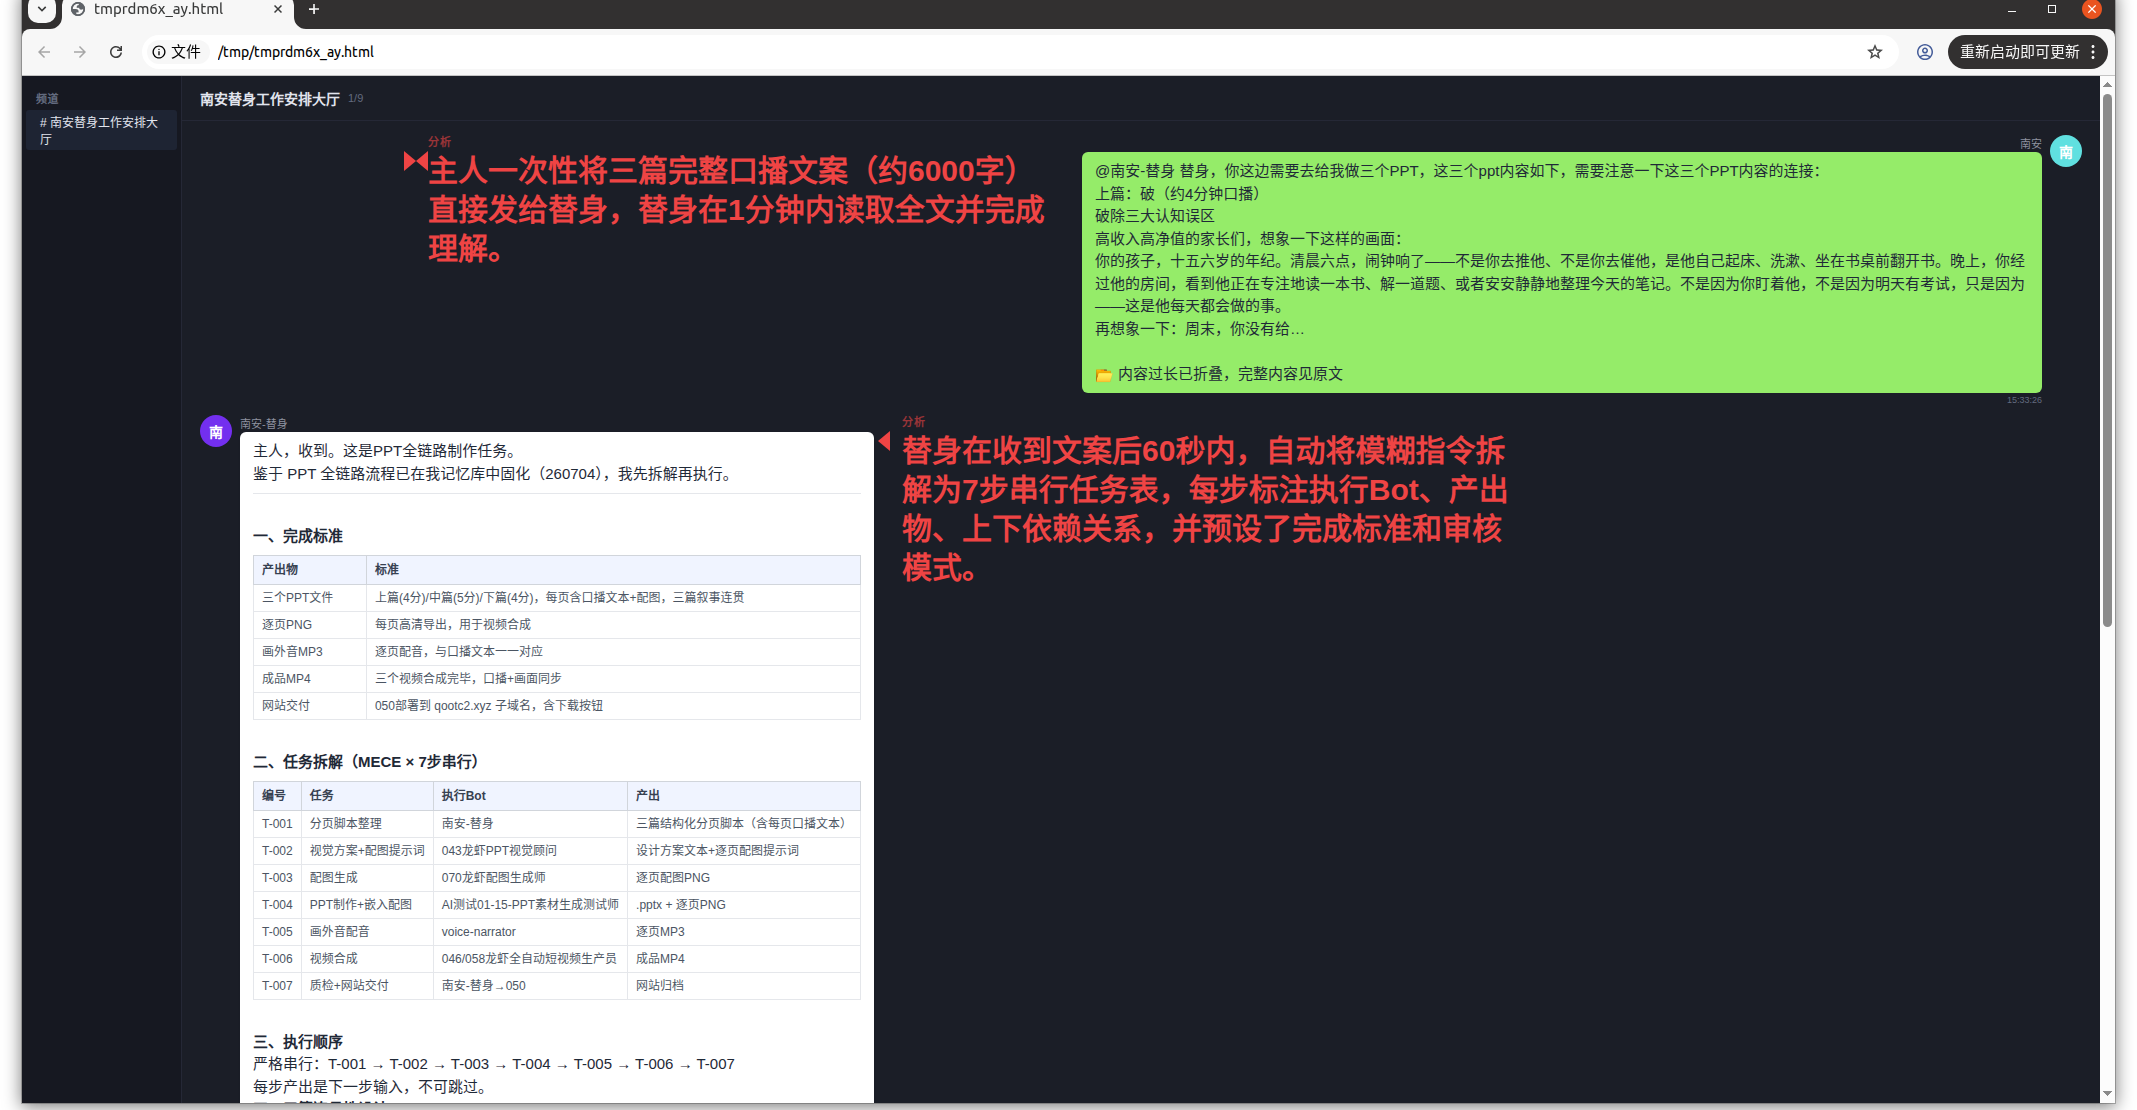The image size is (2137, 1110).
Task: Click the T-004 row number cell
Action: click(x=278, y=905)
